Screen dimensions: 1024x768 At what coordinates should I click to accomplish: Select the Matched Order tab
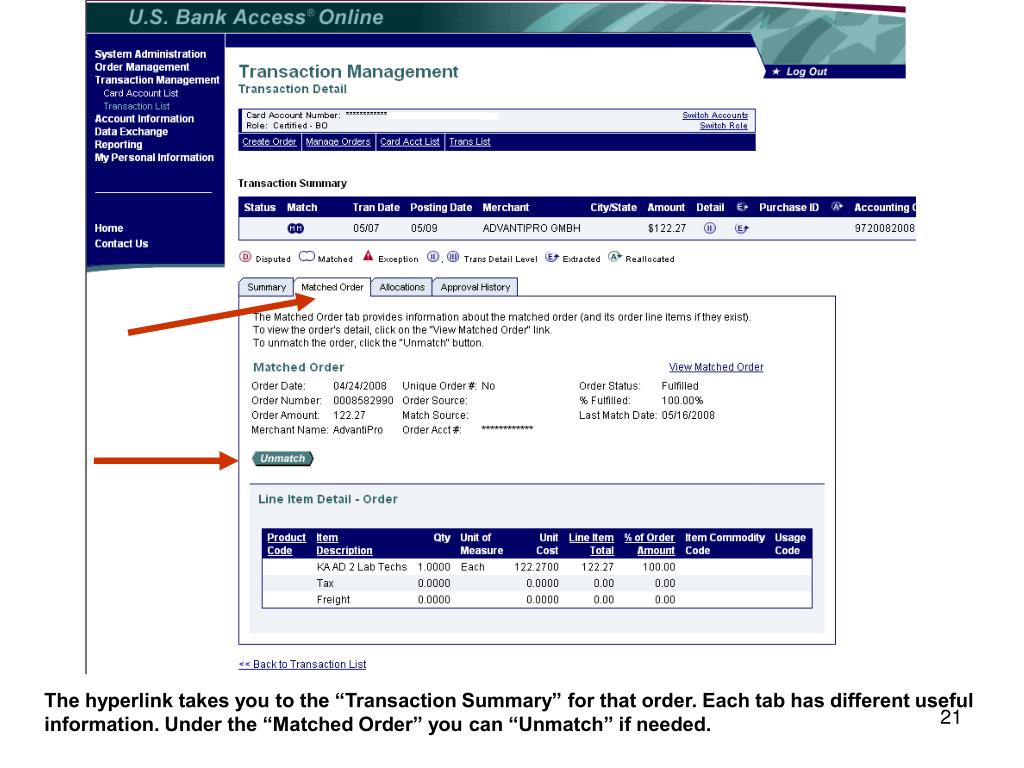coord(332,287)
